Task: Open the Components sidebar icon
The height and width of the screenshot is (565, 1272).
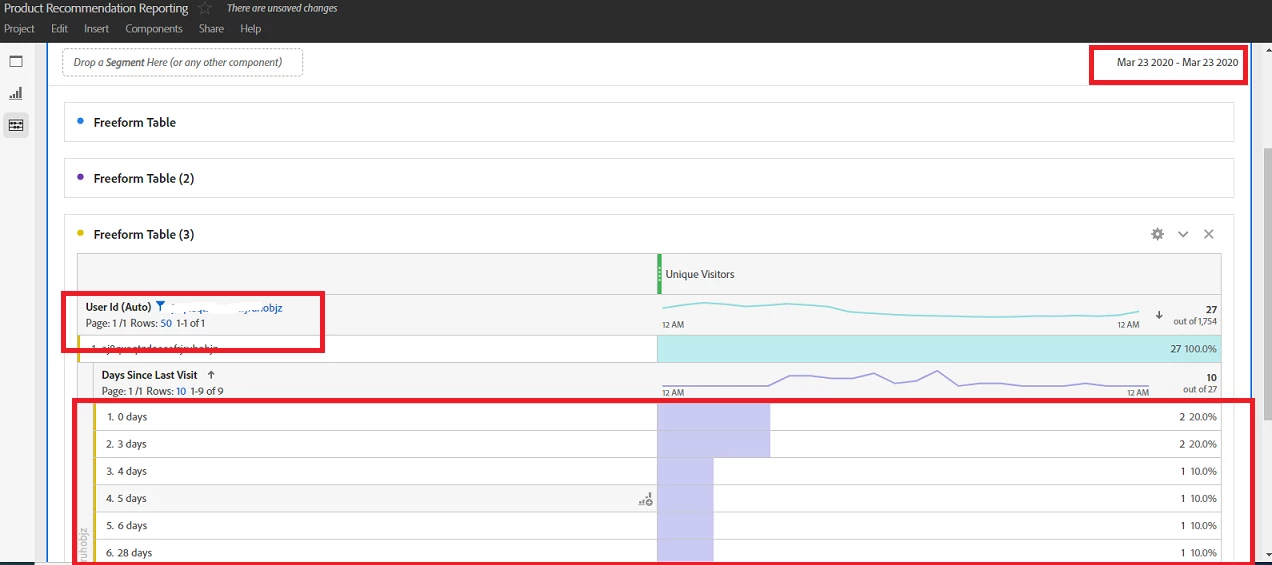Action: coord(16,125)
